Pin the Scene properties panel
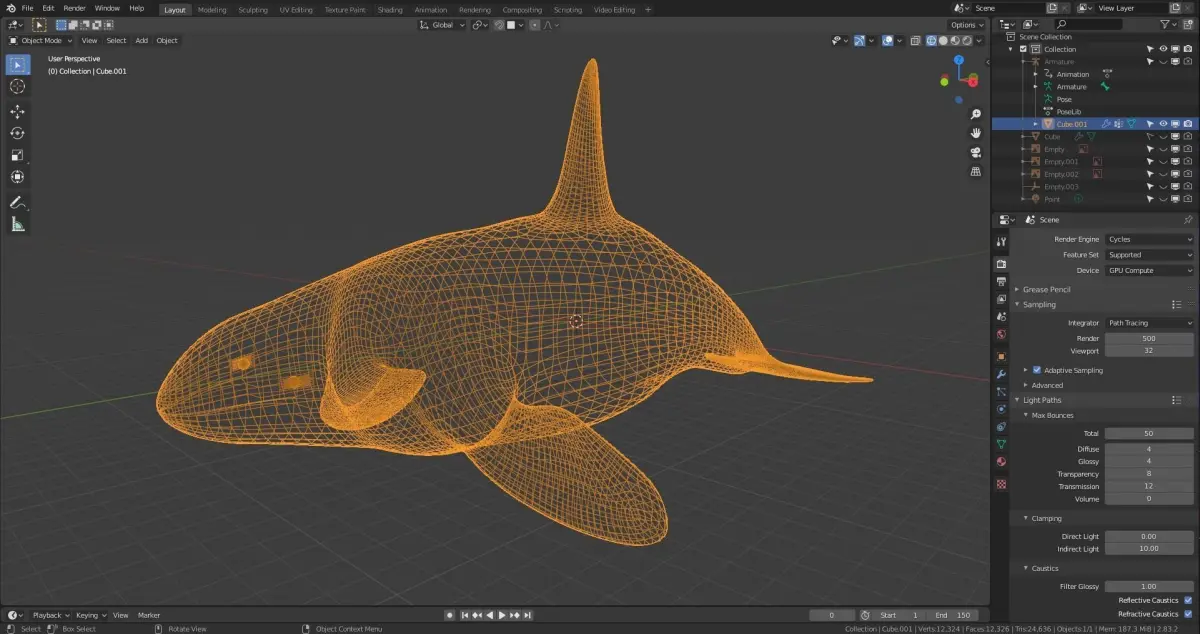The image size is (1200, 634). (1188, 219)
